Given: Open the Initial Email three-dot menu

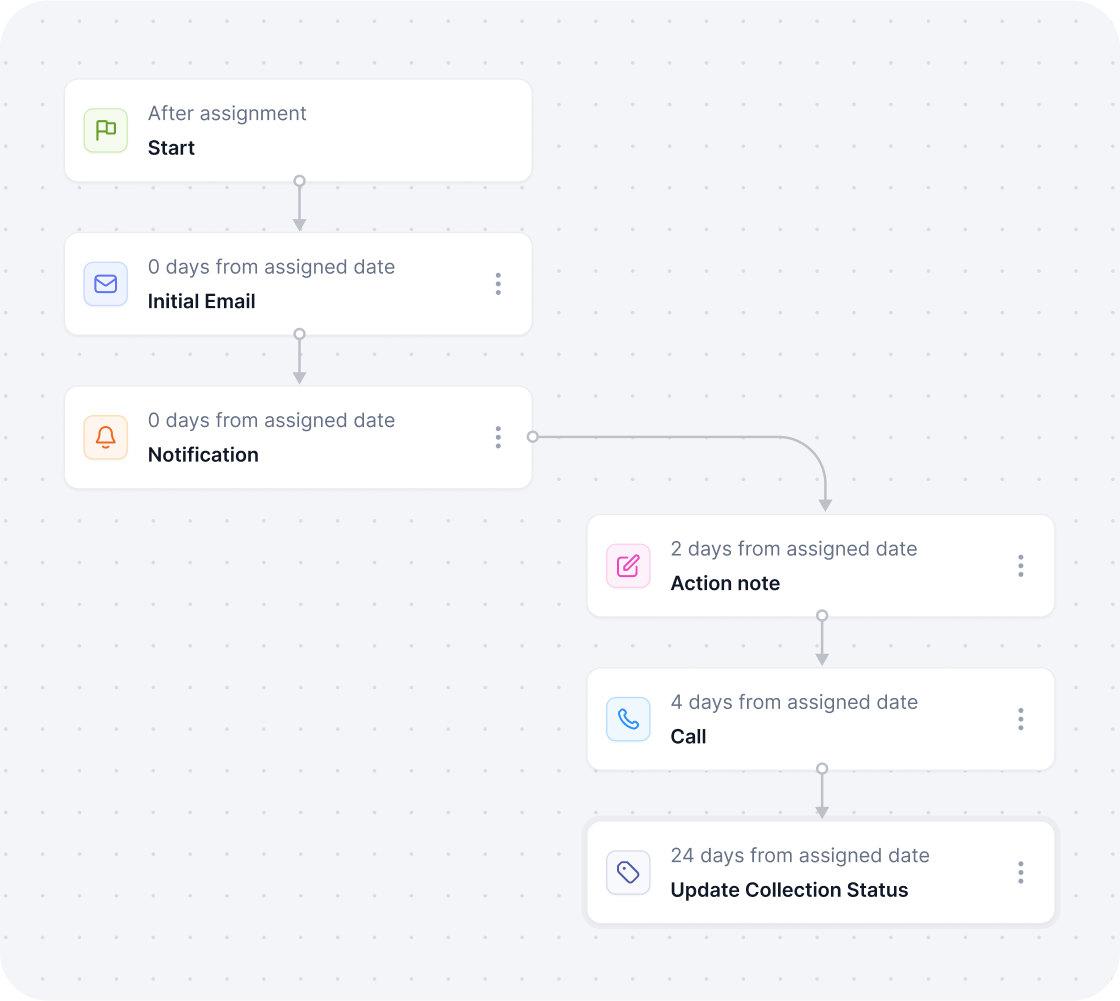Looking at the screenshot, I should 499,284.
